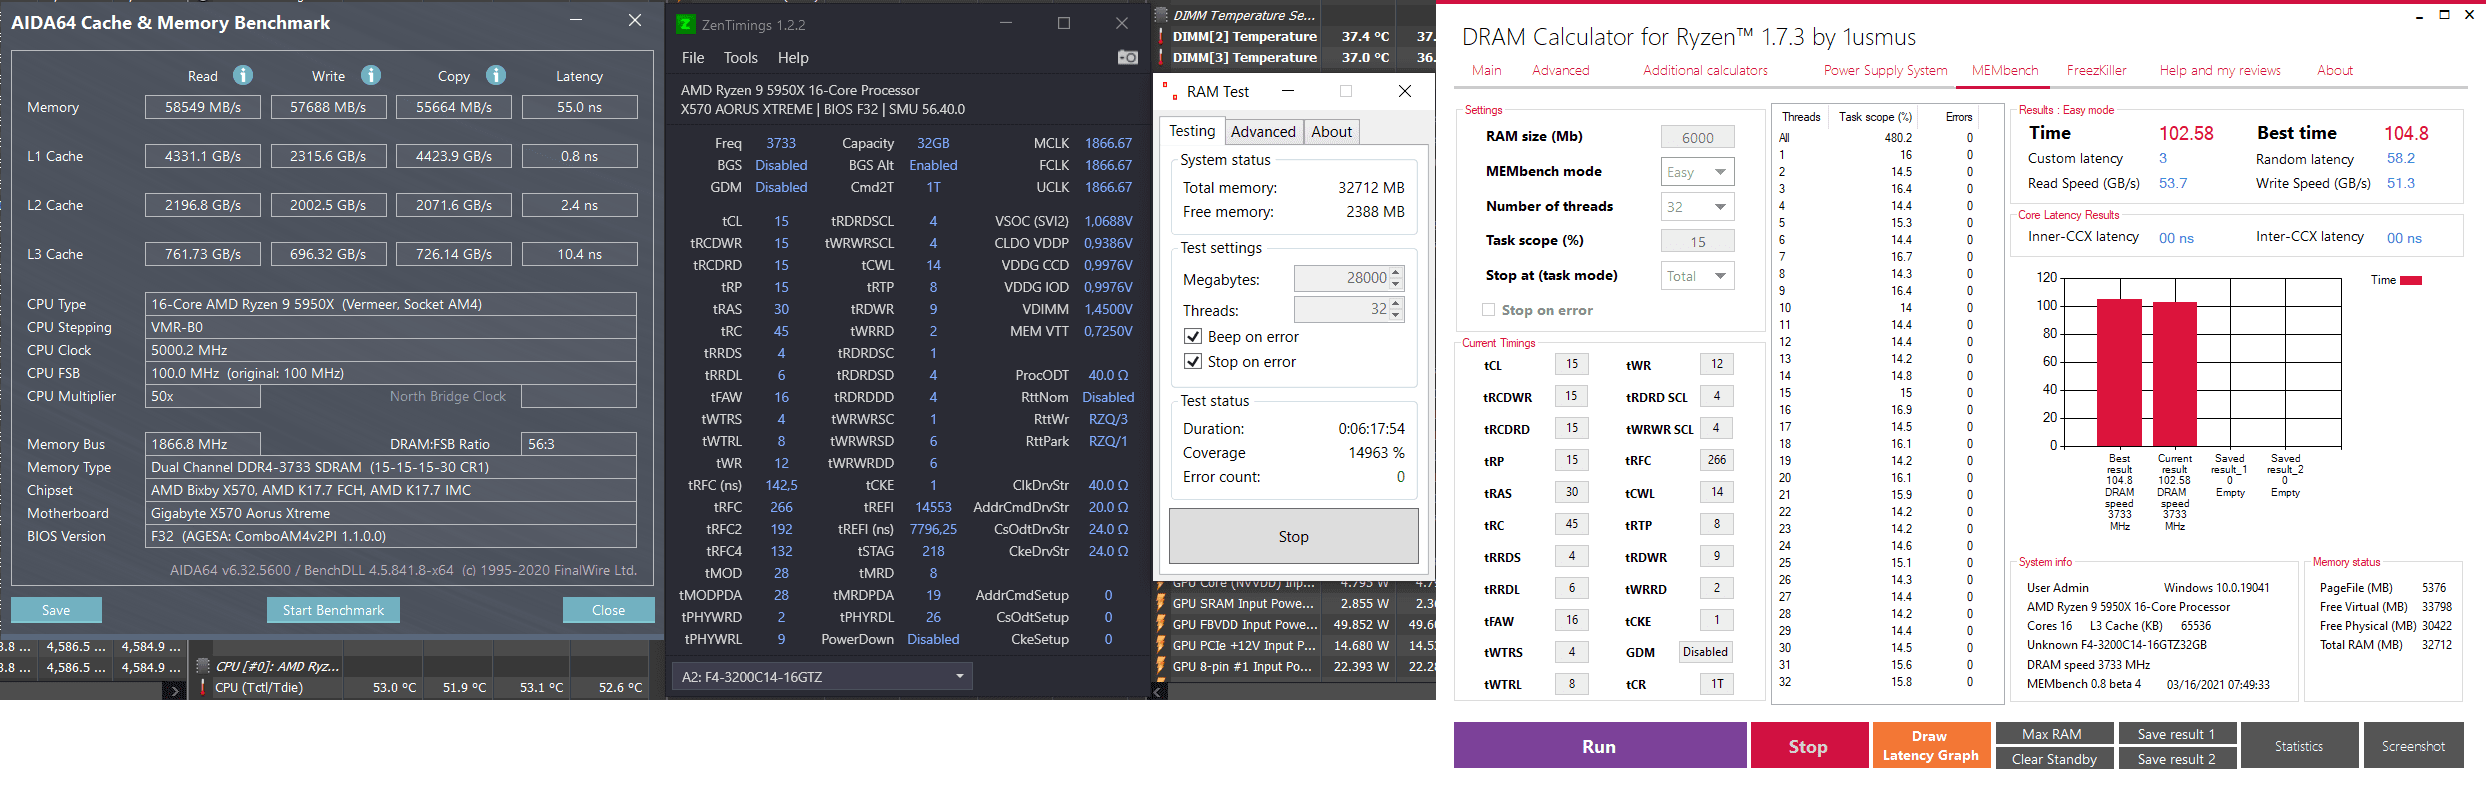Screen dimensions: 2486x791
Task: Click the Copy info icon in AIDA64
Action: pos(496,75)
